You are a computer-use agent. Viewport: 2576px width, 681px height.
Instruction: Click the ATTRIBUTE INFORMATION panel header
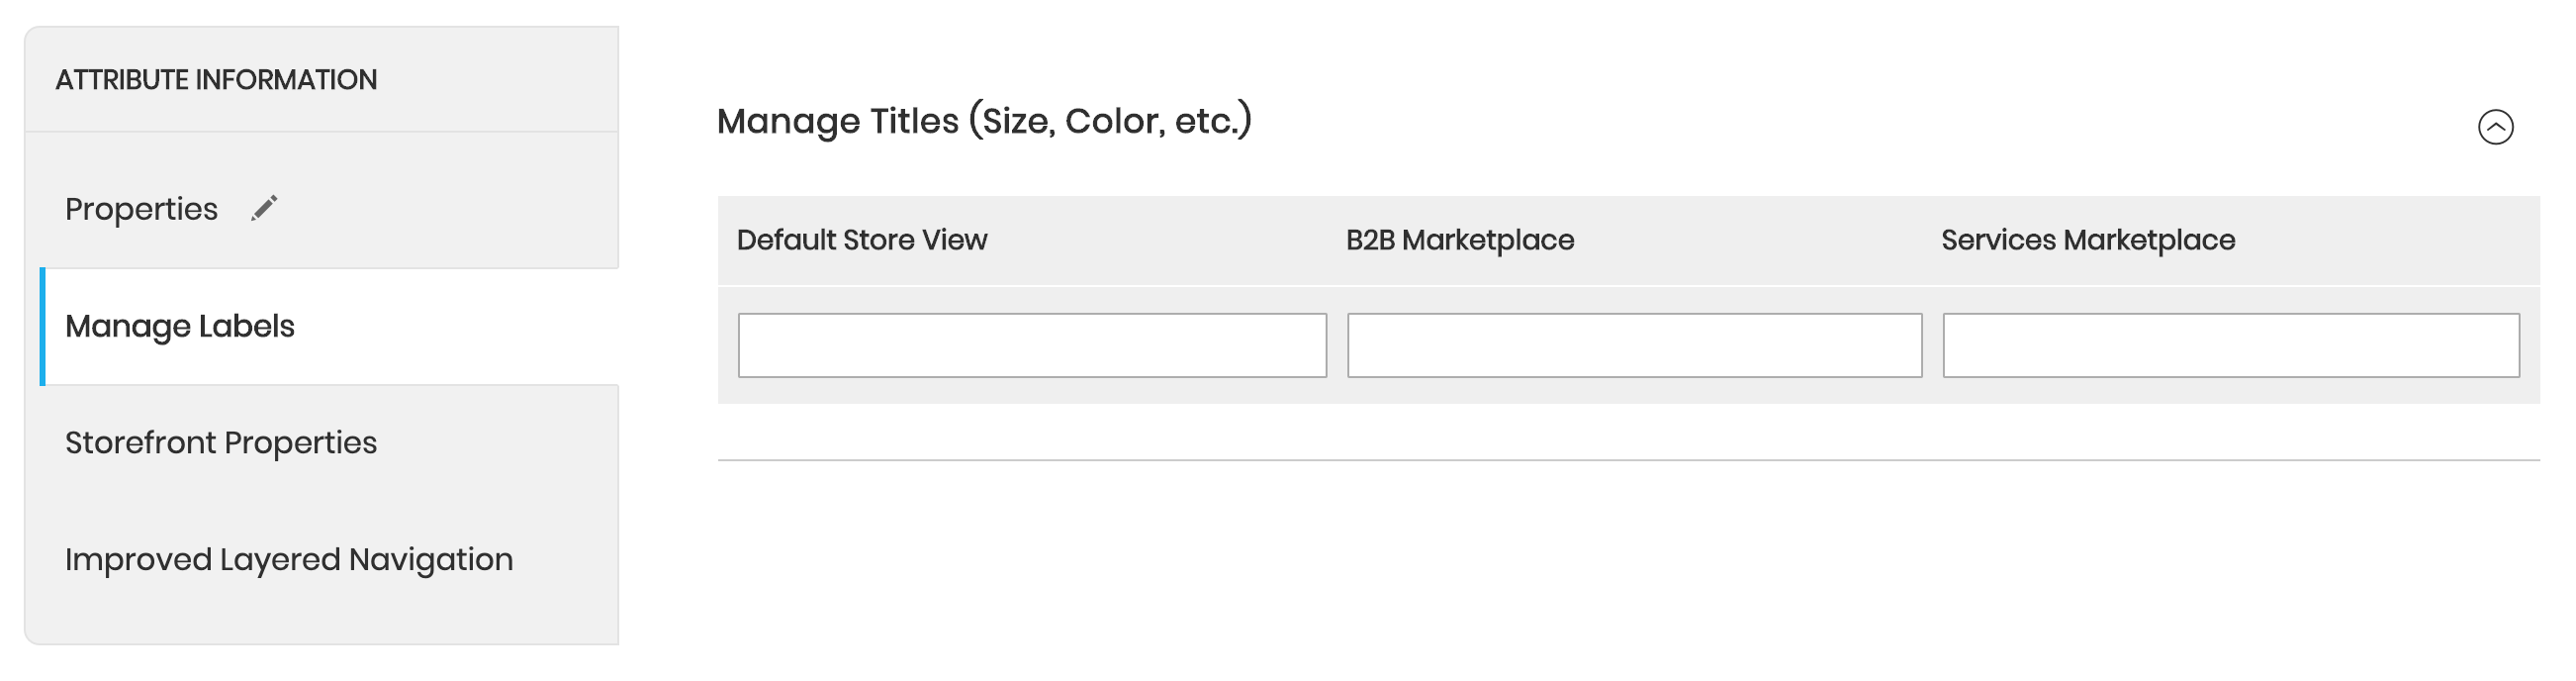pos(322,80)
